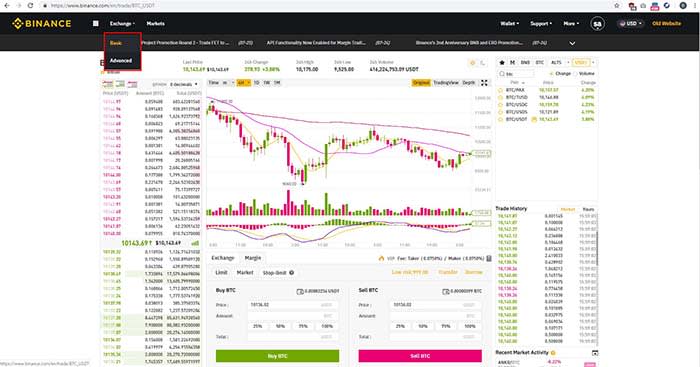Switch to the Exchange trading tab
The image size is (700, 367).
223,258
